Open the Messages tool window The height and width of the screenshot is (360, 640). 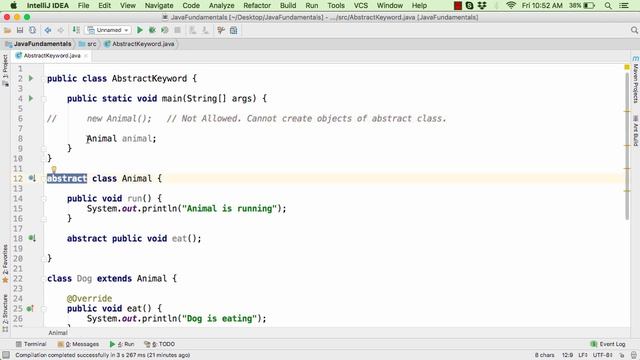(78, 344)
